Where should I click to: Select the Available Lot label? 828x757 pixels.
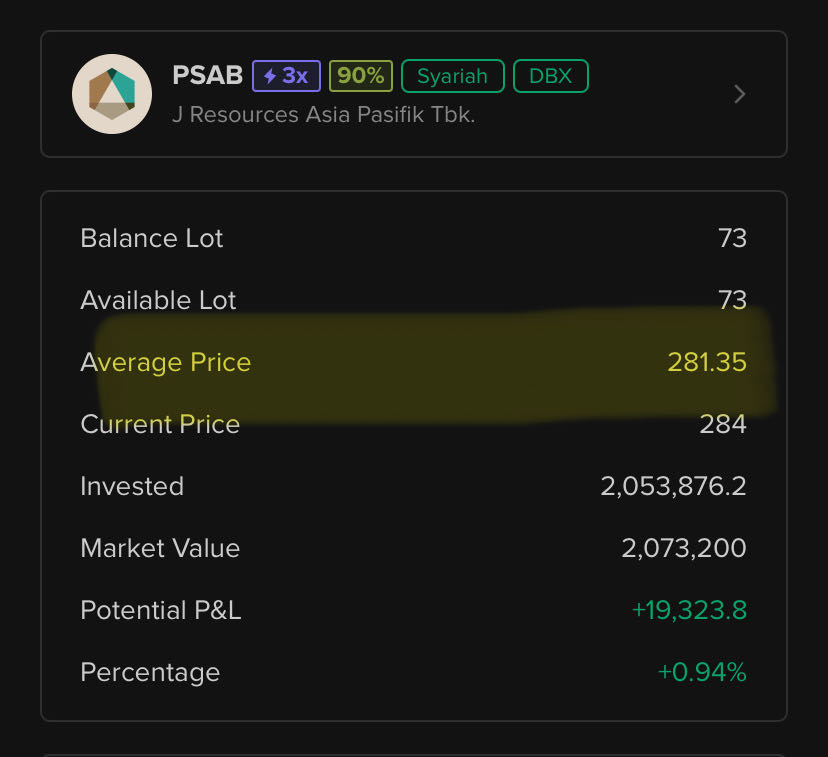(158, 300)
